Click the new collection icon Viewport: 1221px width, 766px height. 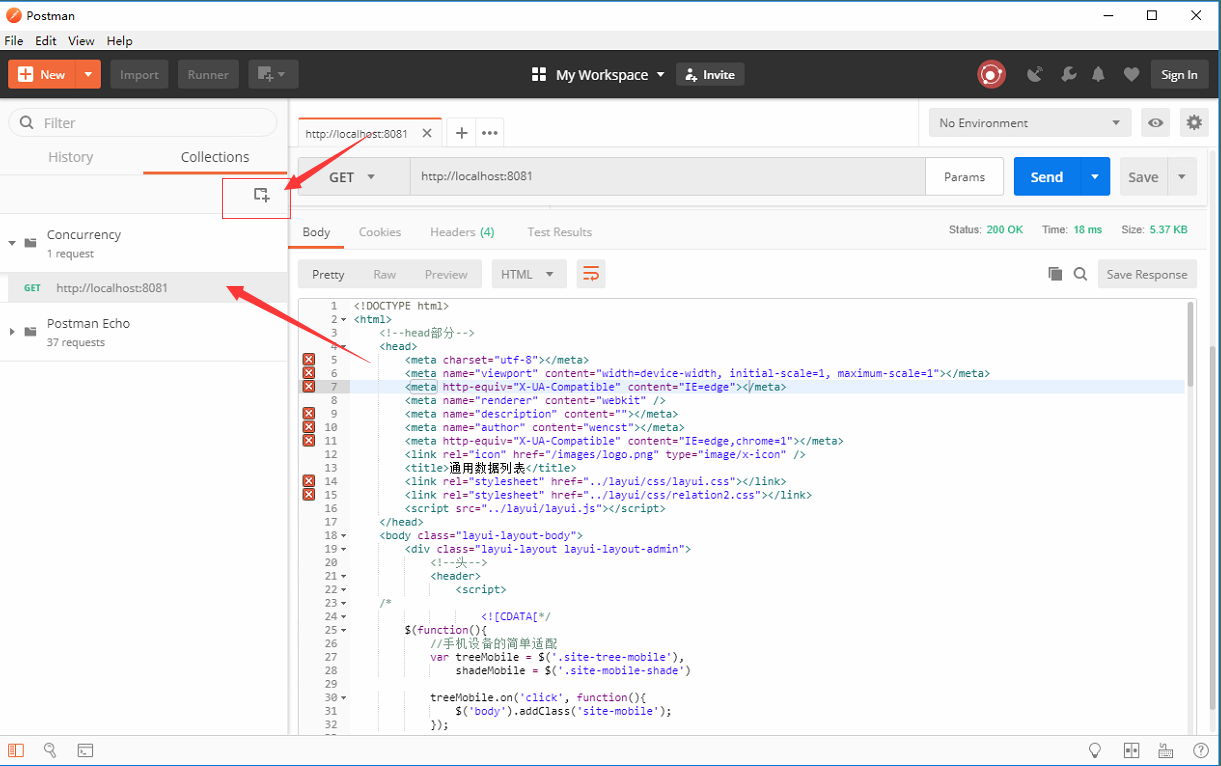(x=261, y=195)
